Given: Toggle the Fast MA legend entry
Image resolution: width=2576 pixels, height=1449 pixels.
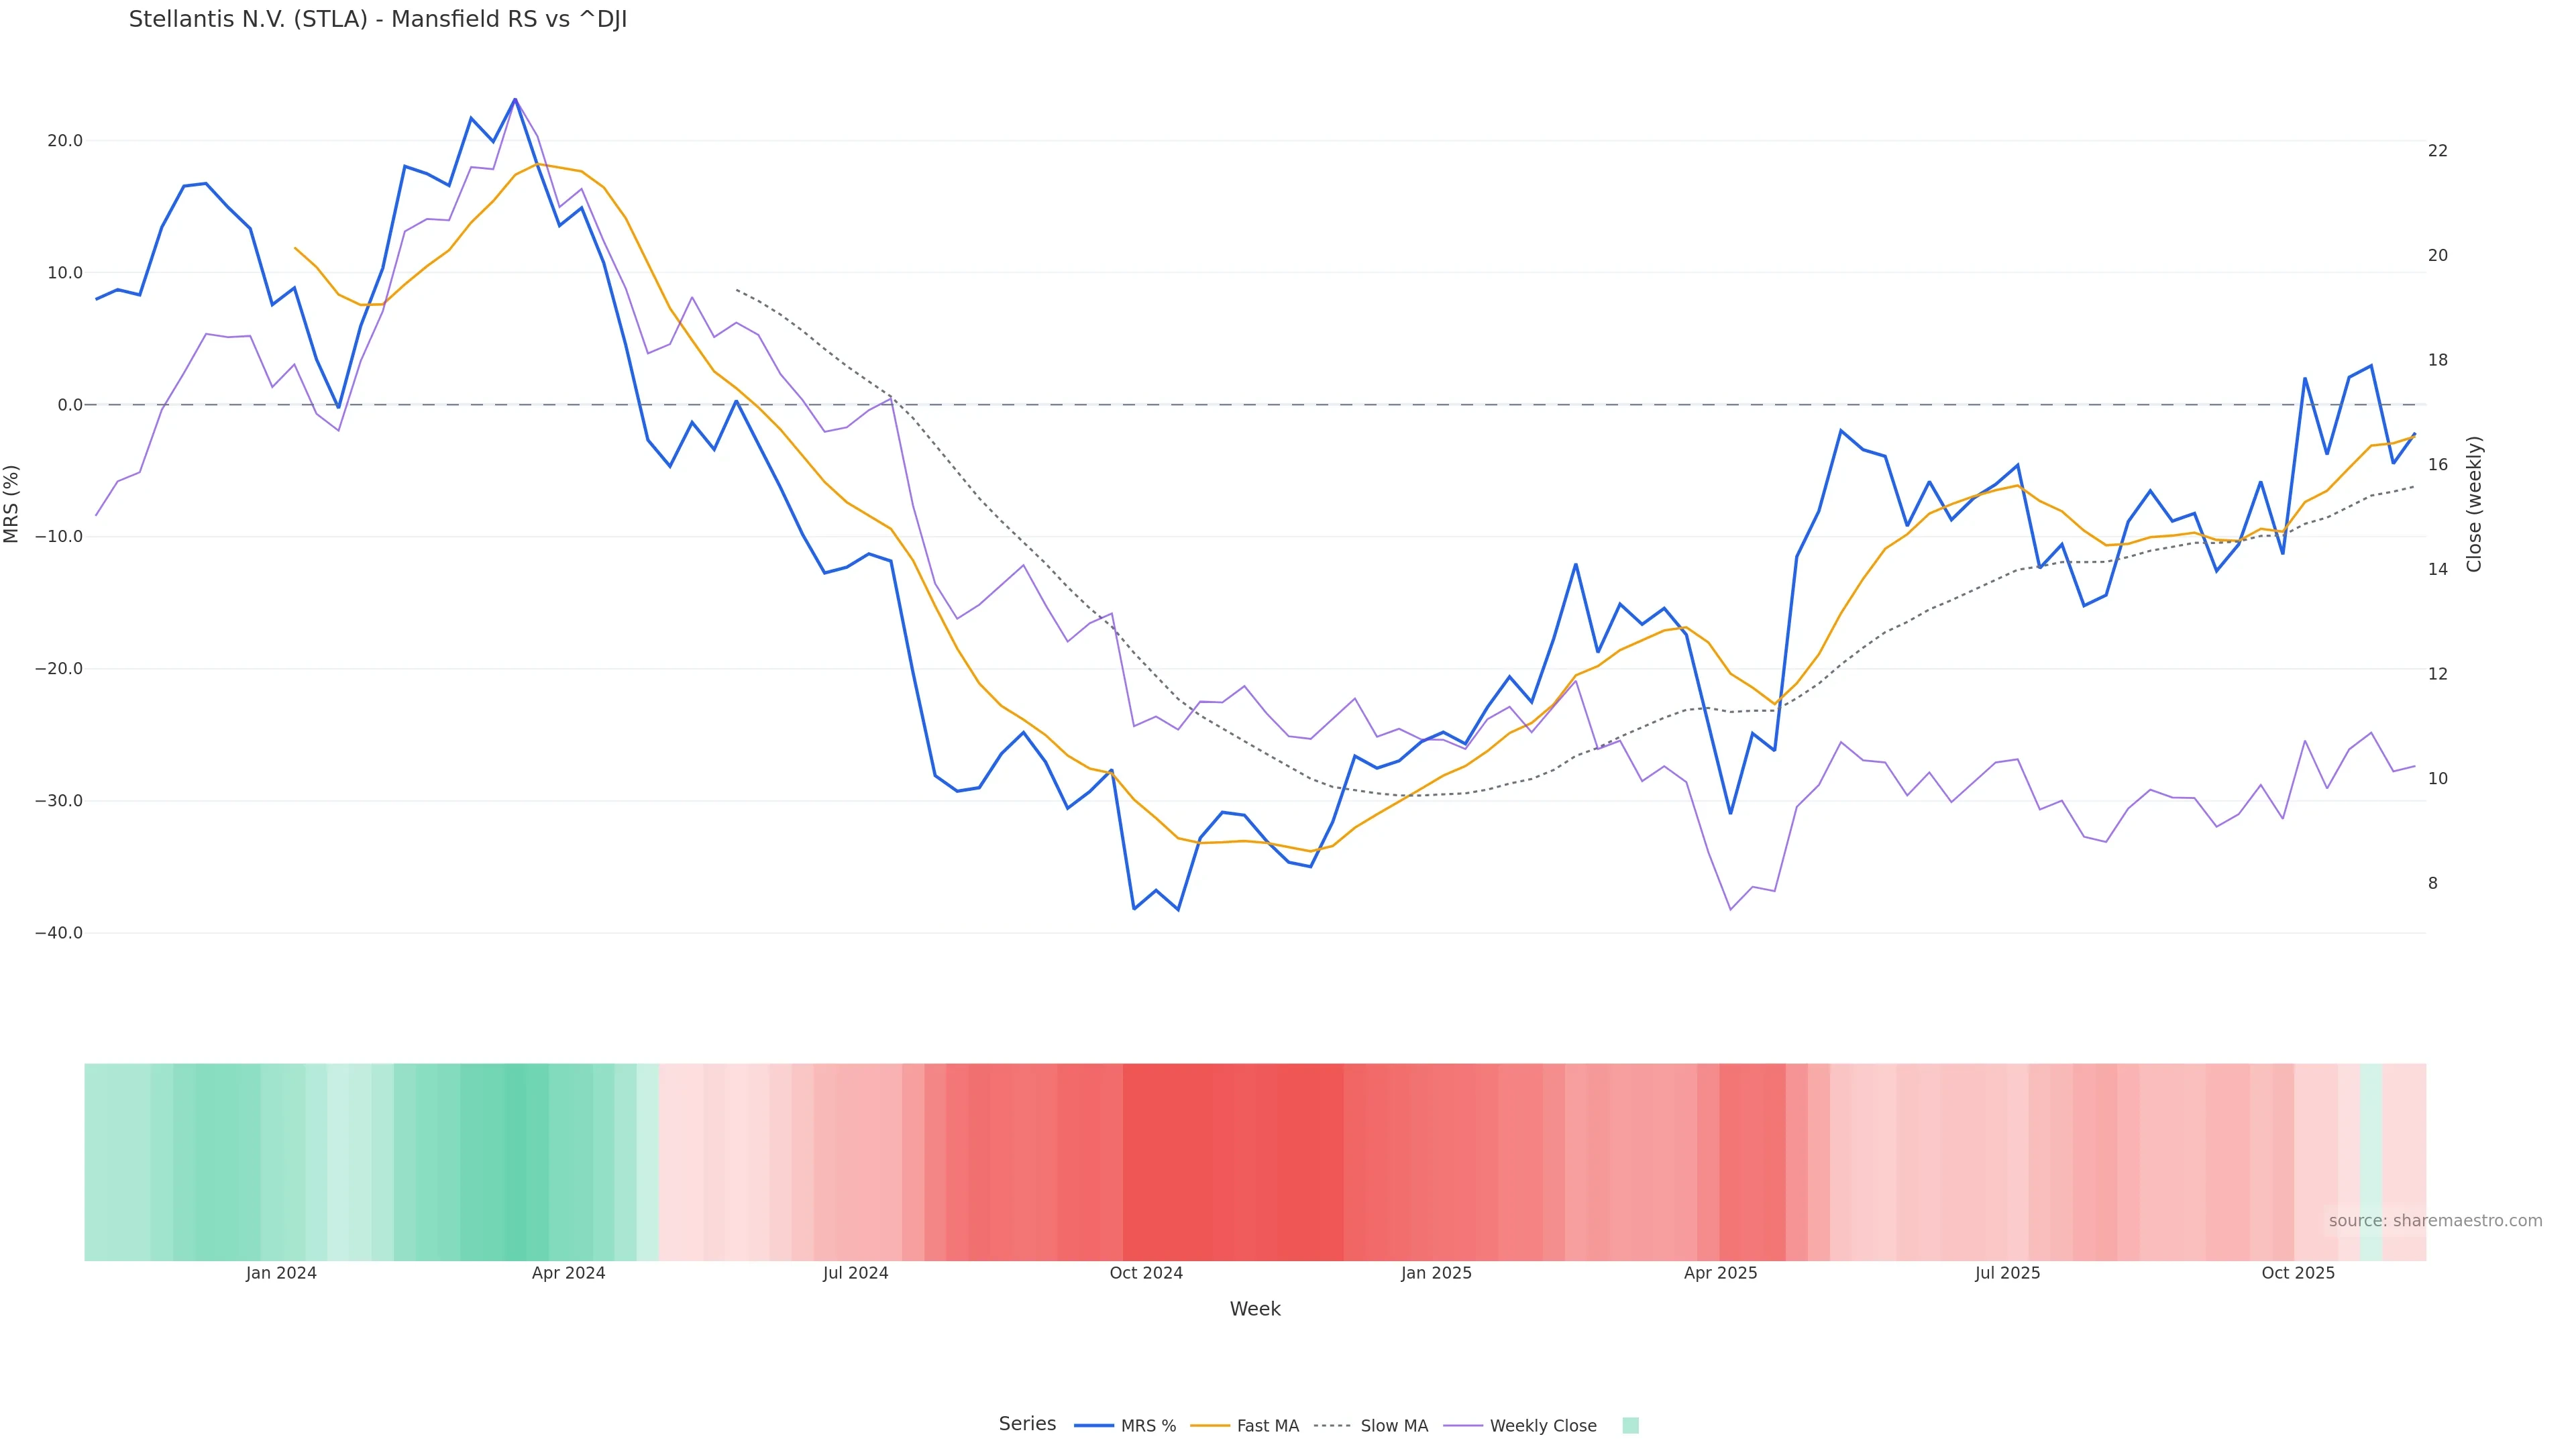Looking at the screenshot, I should (1267, 1426).
